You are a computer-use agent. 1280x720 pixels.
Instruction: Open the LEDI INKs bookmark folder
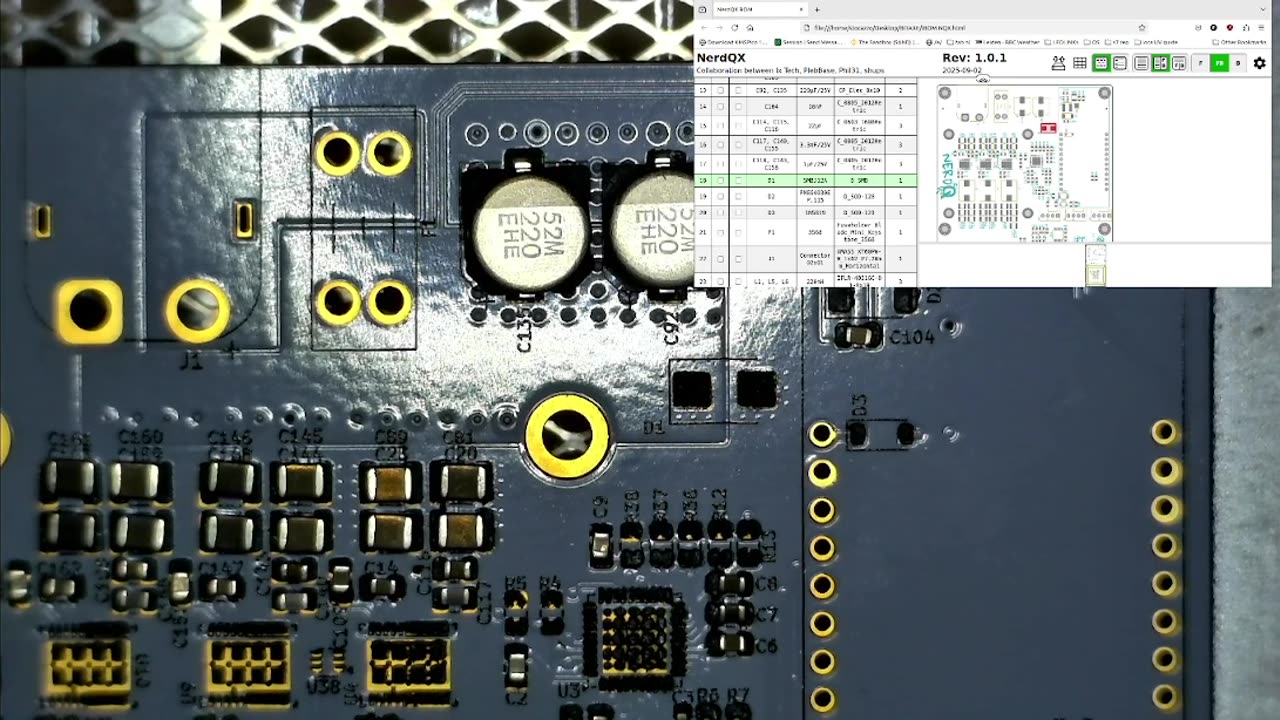pyautogui.click(x=1061, y=42)
